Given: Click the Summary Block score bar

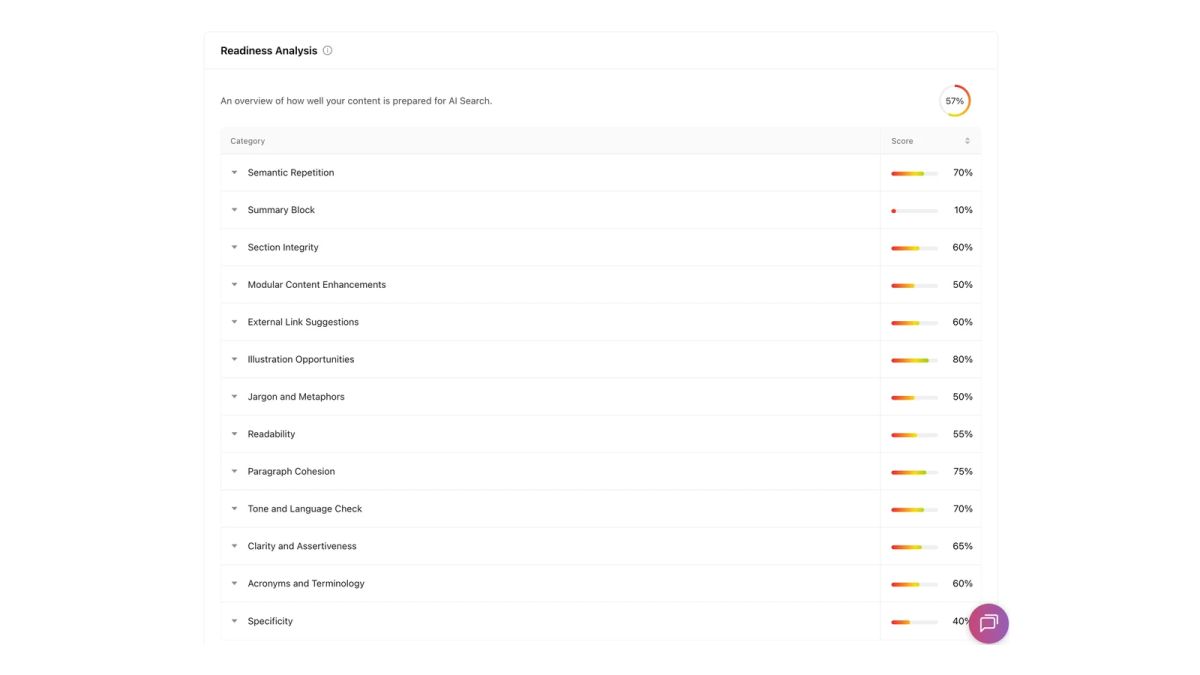Looking at the screenshot, I should [x=914, y=210].
